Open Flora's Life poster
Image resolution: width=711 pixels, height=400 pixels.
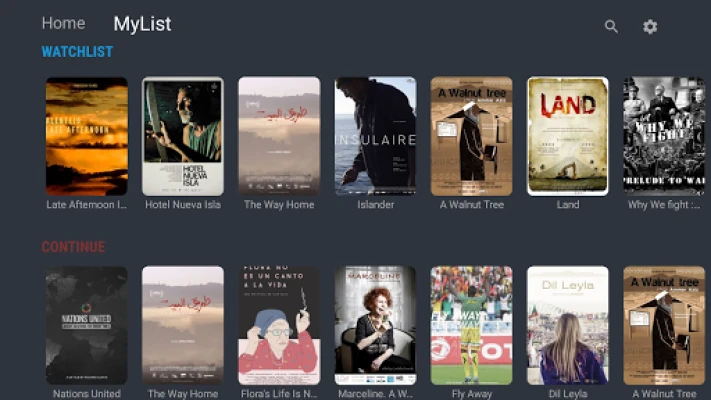279,326
